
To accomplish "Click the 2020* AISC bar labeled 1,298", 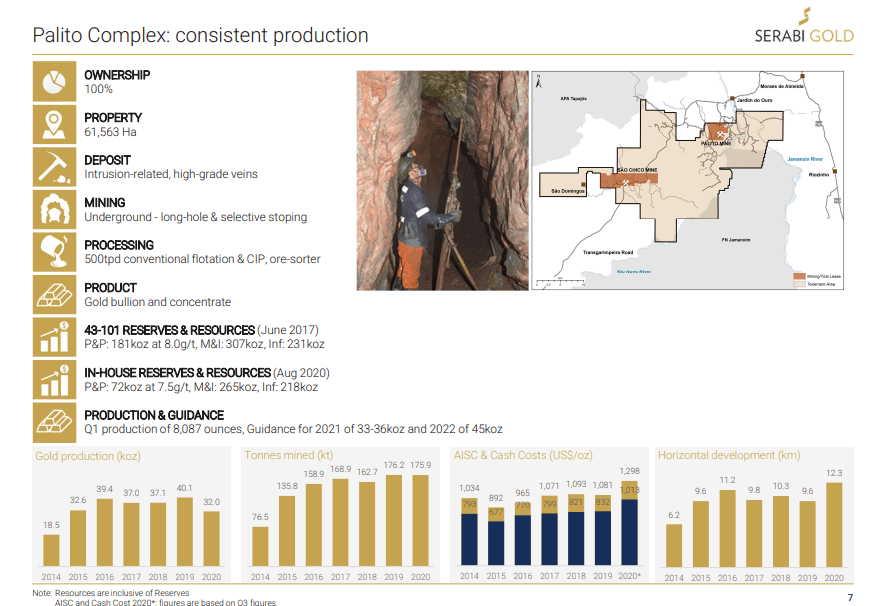I will click(629, 523).
